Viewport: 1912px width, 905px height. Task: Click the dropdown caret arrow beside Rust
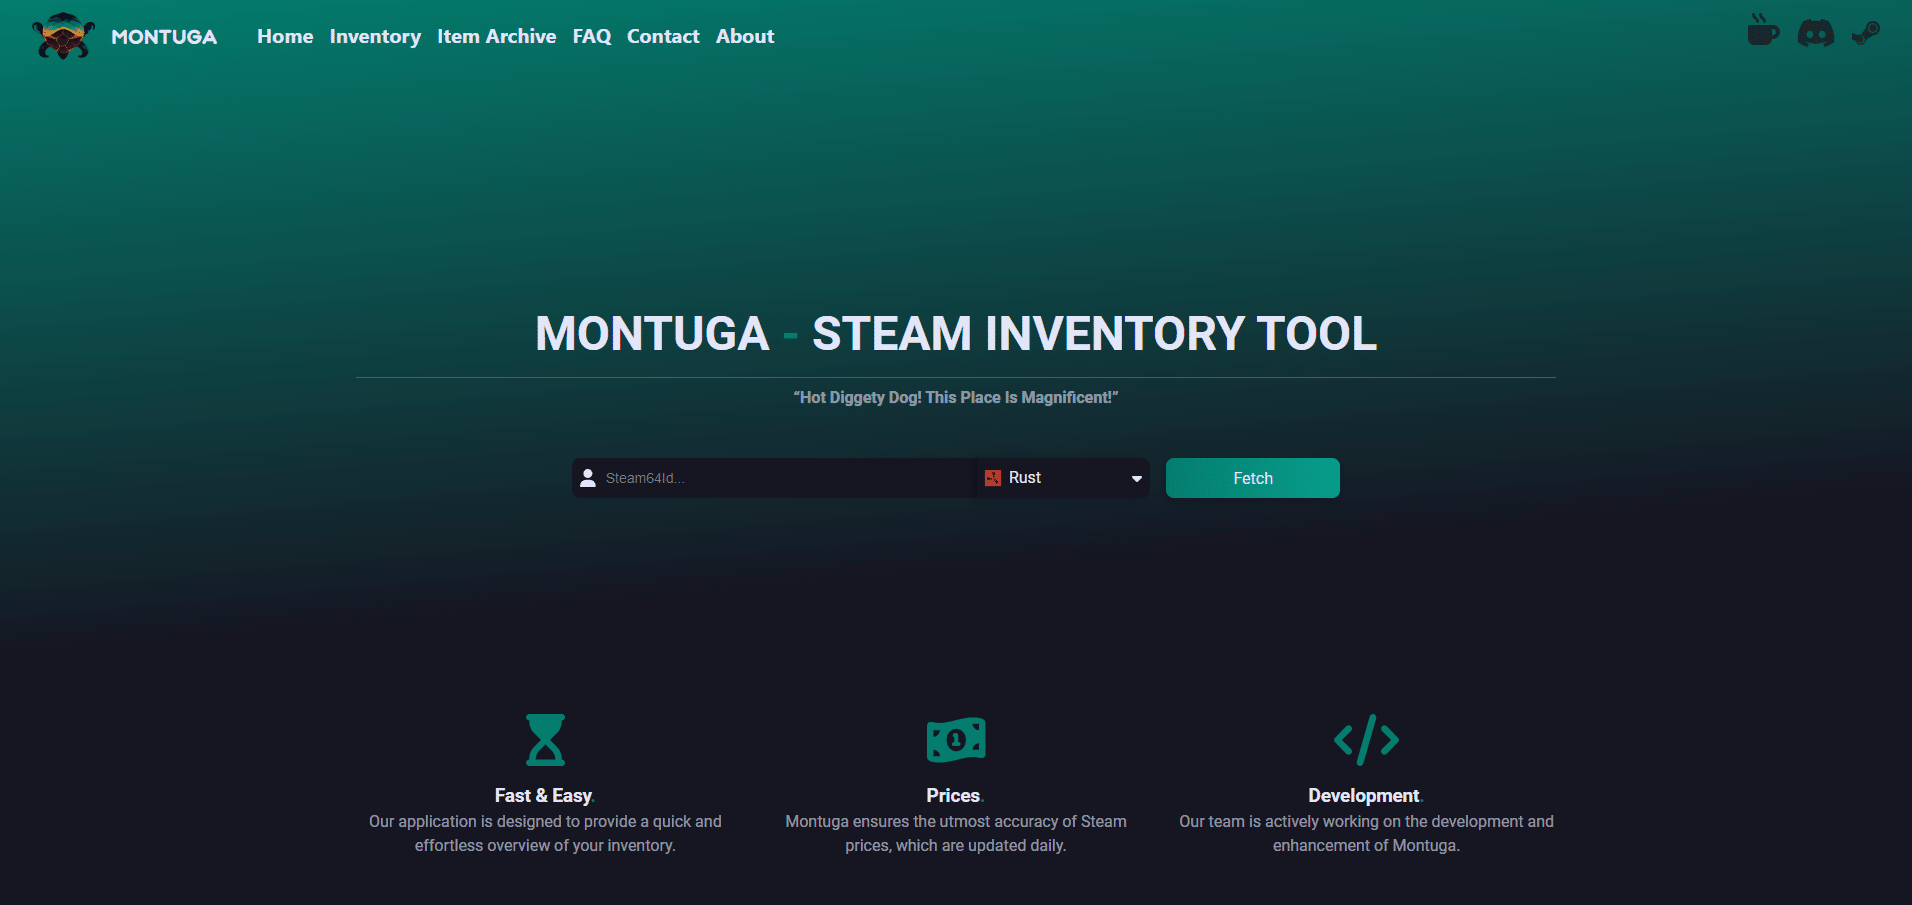[x=1136, y=479]
